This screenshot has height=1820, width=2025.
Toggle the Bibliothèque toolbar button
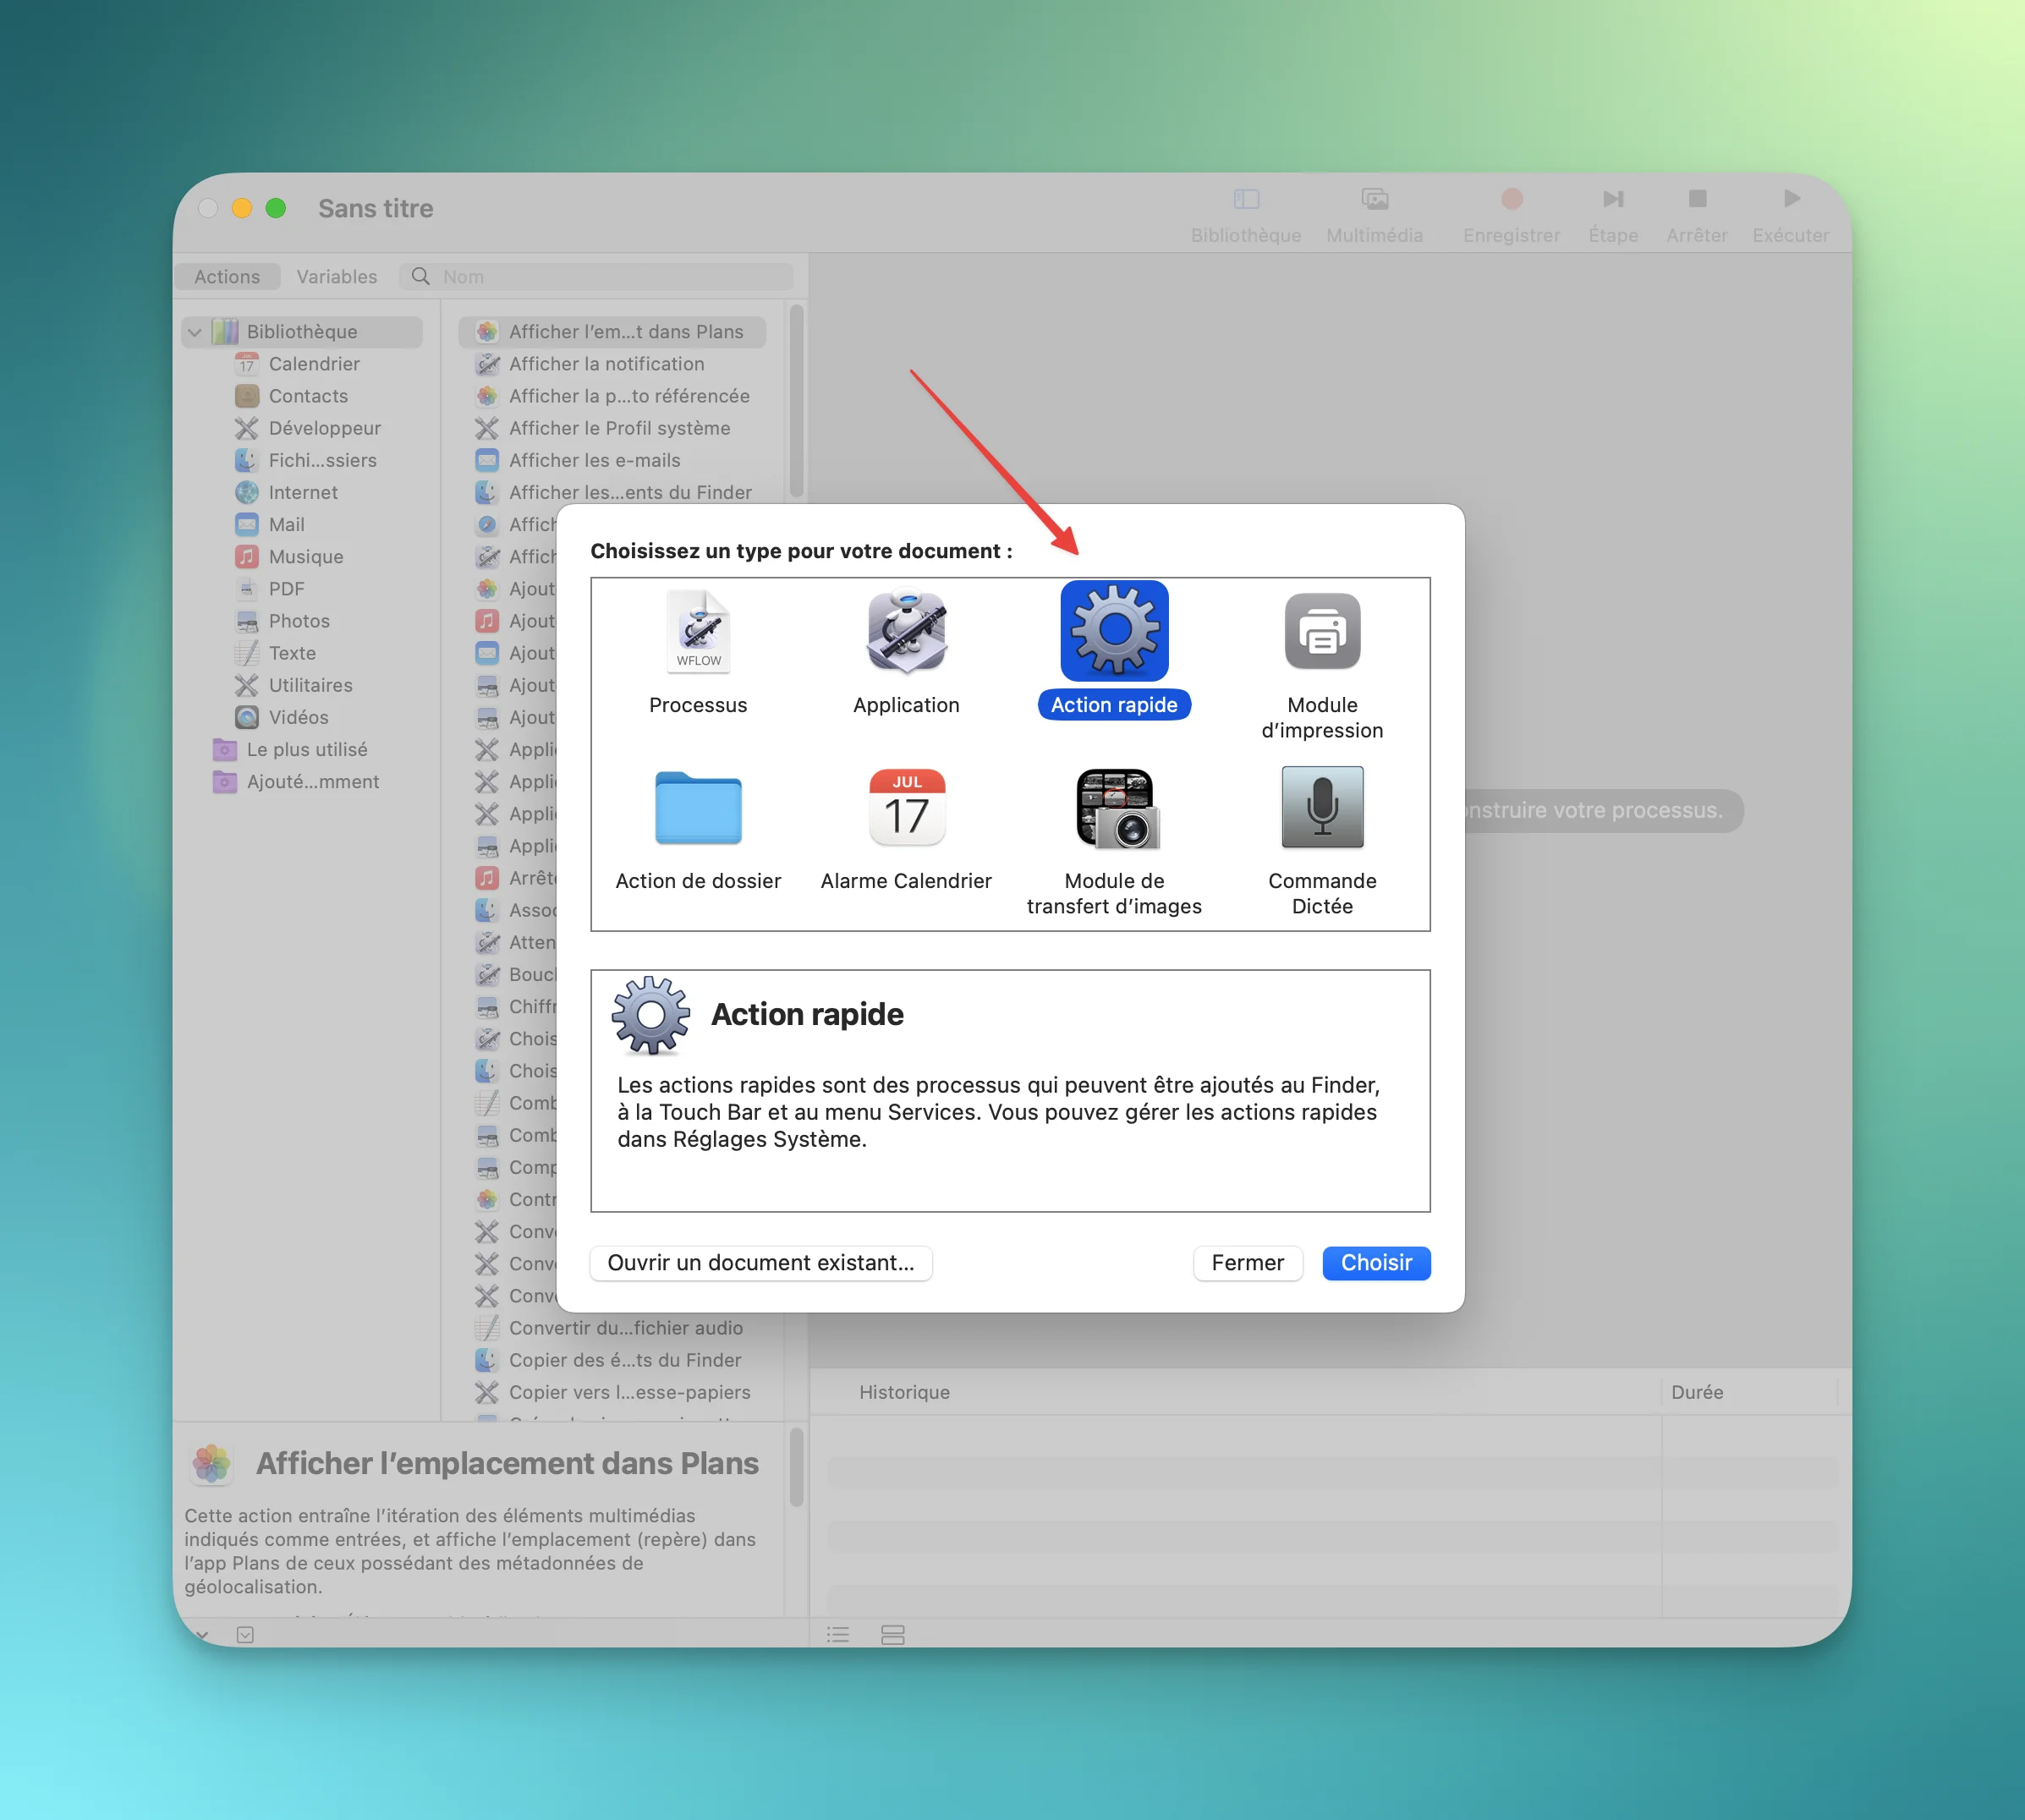1245,199
